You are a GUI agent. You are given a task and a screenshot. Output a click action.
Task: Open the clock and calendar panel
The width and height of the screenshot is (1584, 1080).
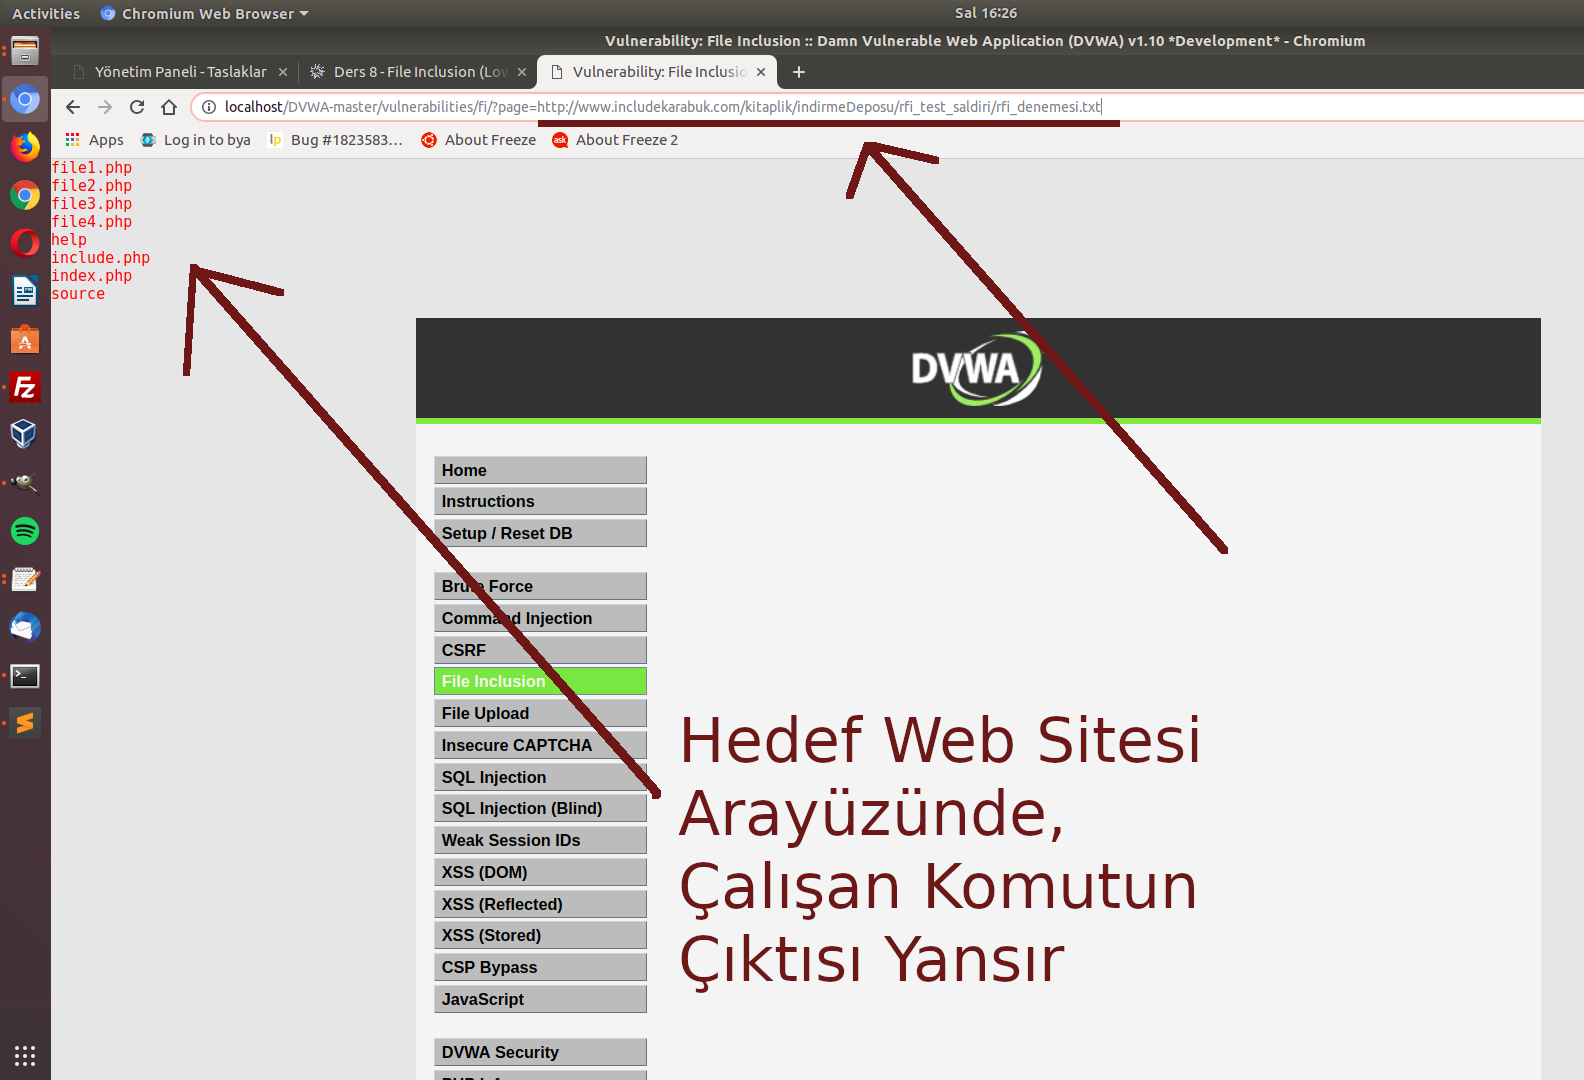pyautogui.click(x=986, y=13)
